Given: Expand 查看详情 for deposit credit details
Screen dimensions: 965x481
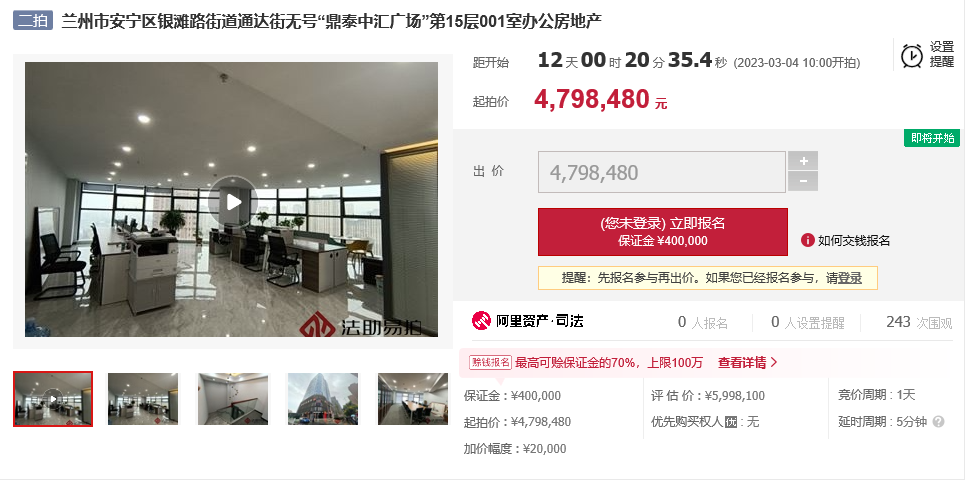Looking at the screenshot, I should click(x=748, y=362).
